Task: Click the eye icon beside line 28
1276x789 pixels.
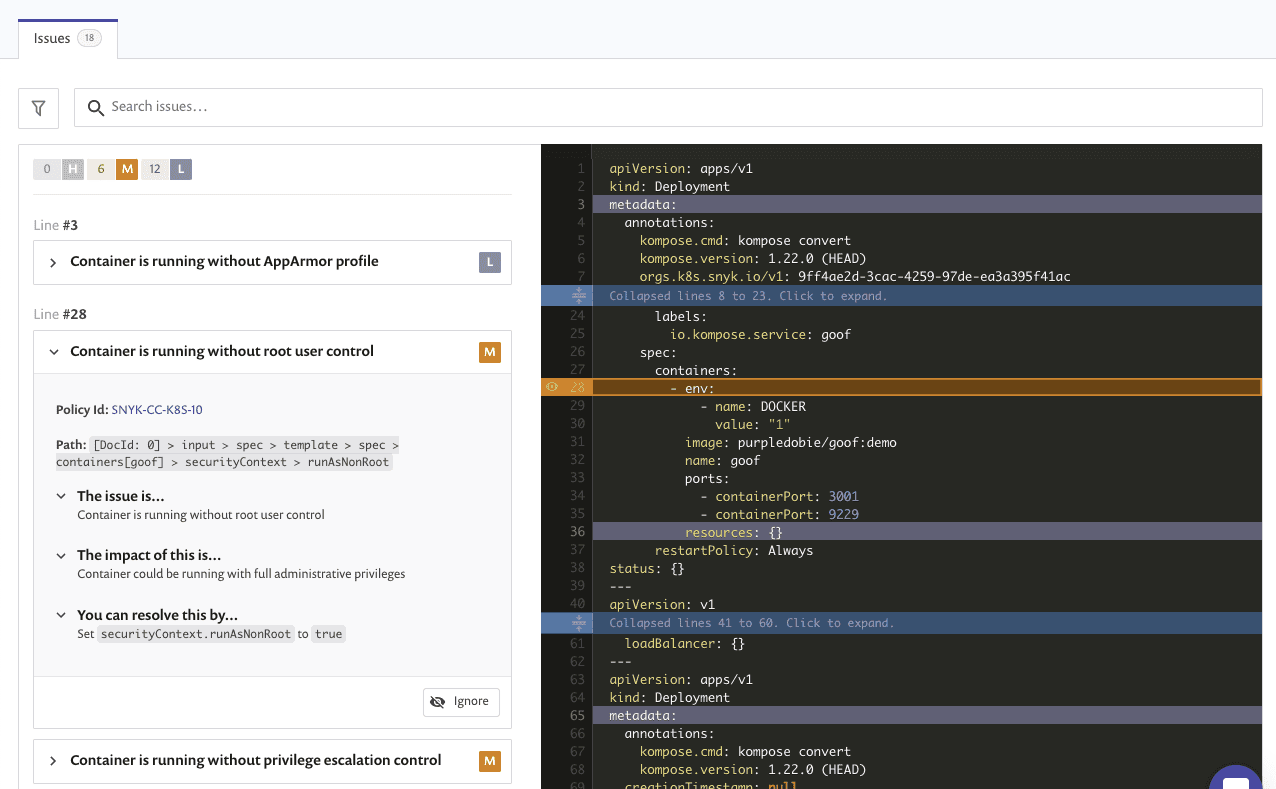Action: 551,386
